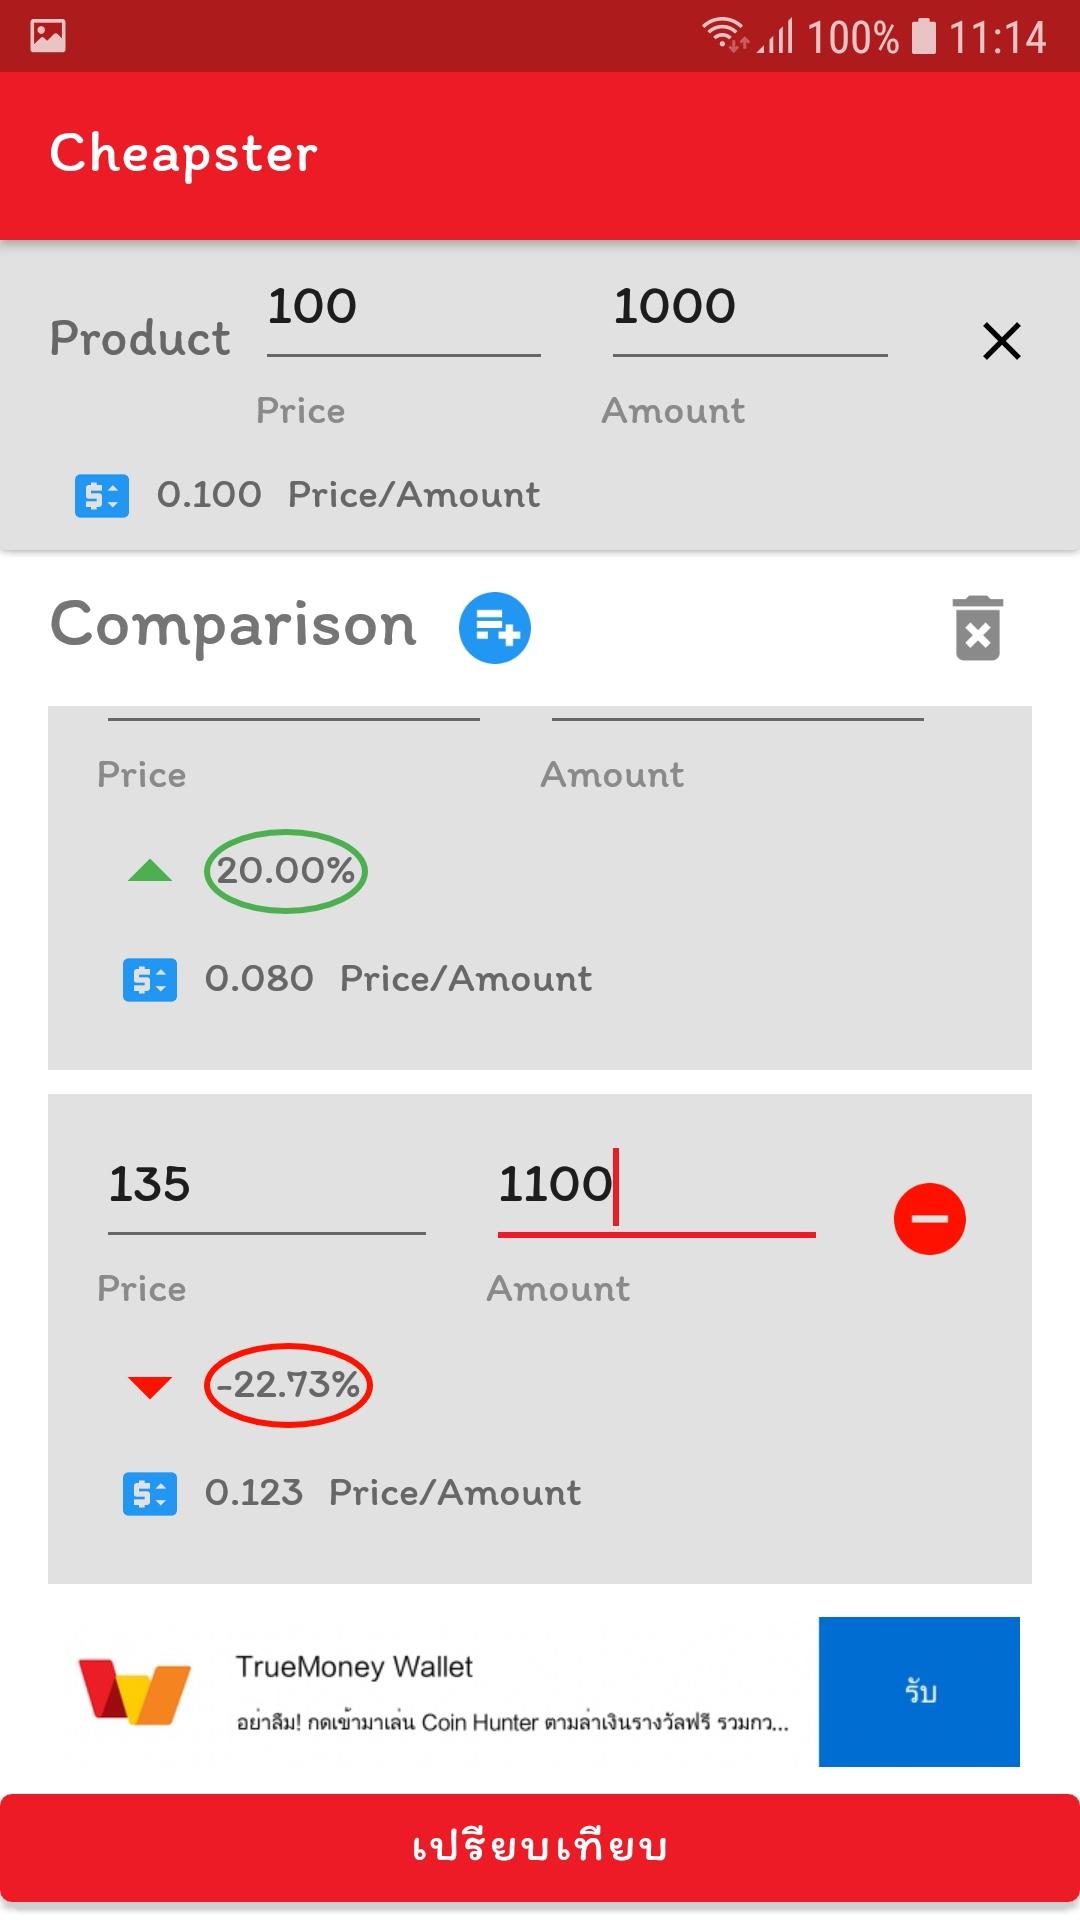Tap the circled 20.00% savings value
The image size is (1080, 1920).
pyautogui.click(x=286, y=871)
